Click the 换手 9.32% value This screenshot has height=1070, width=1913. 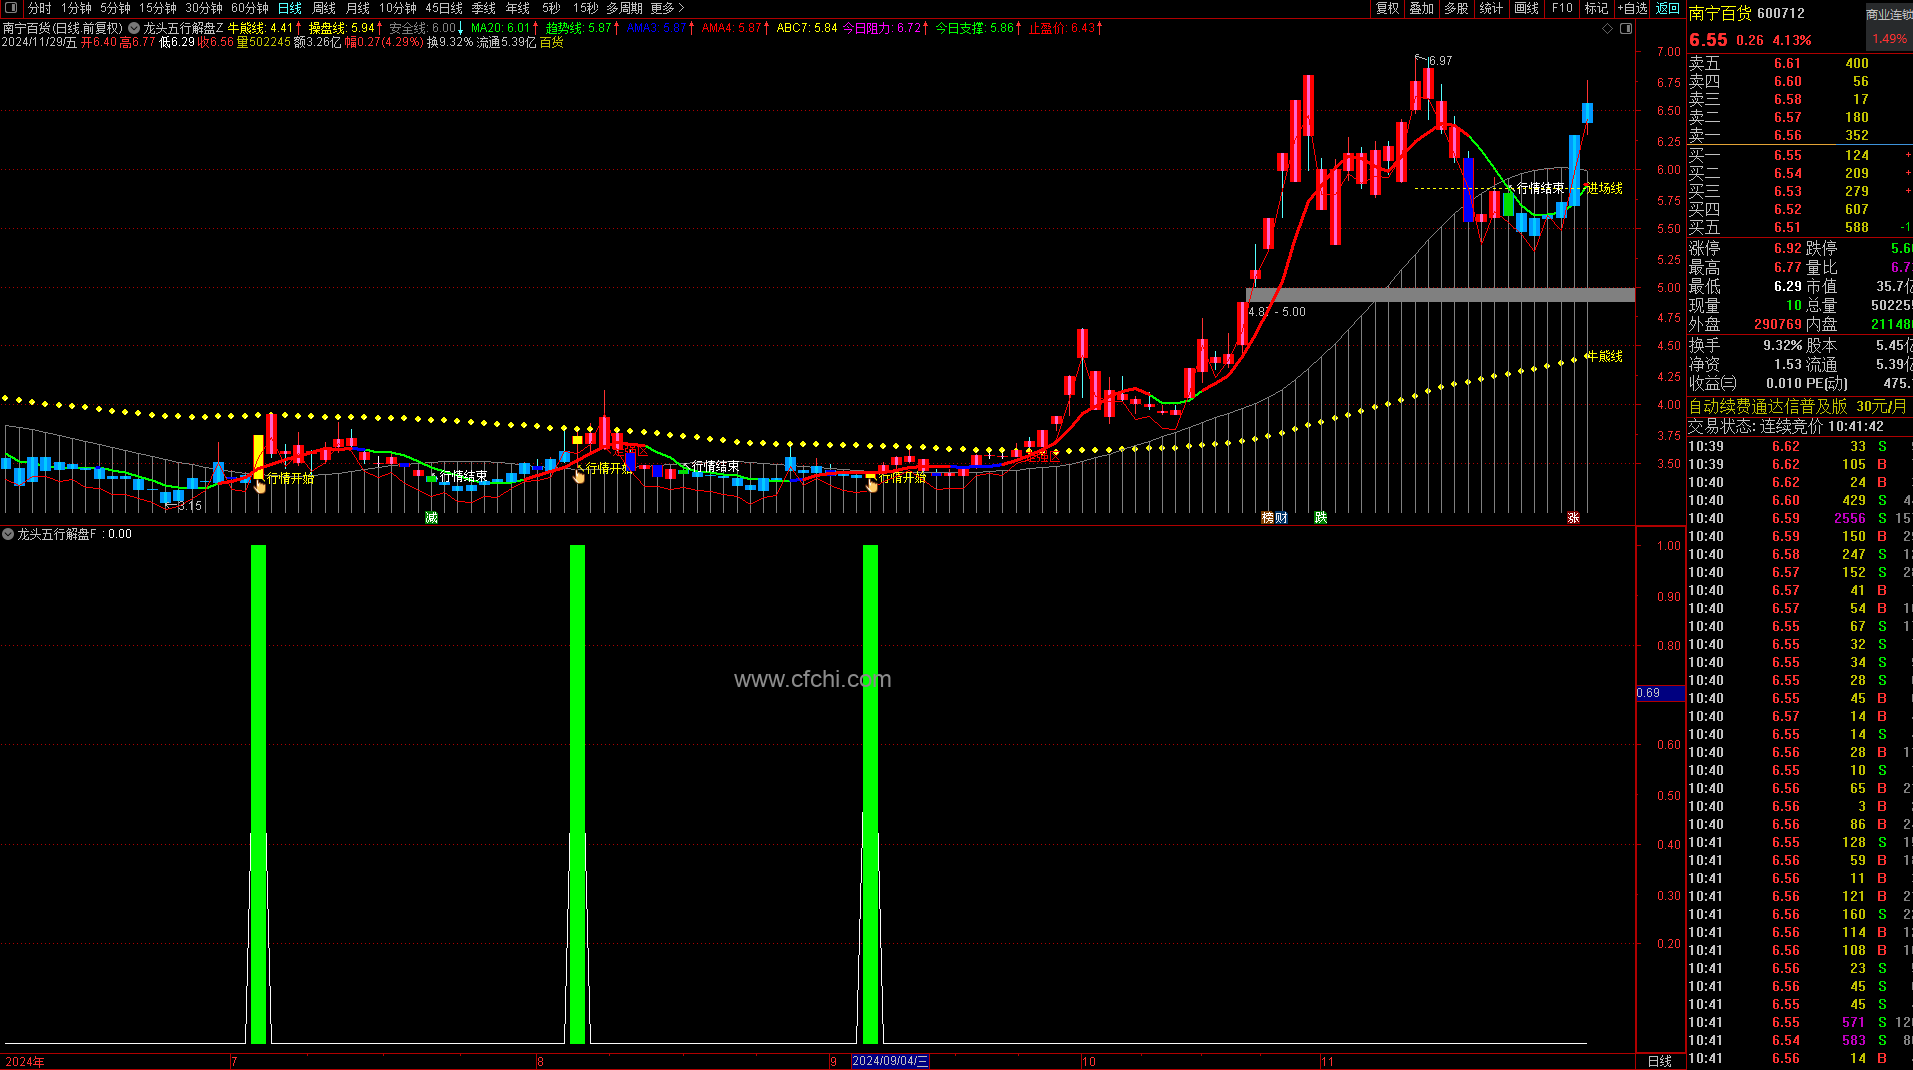point(1782,345)
